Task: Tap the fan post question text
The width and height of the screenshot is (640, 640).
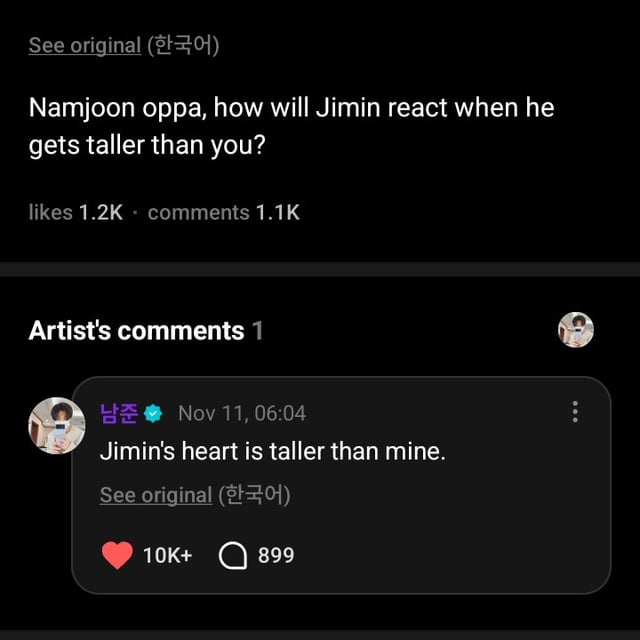Action: point(290,126)
